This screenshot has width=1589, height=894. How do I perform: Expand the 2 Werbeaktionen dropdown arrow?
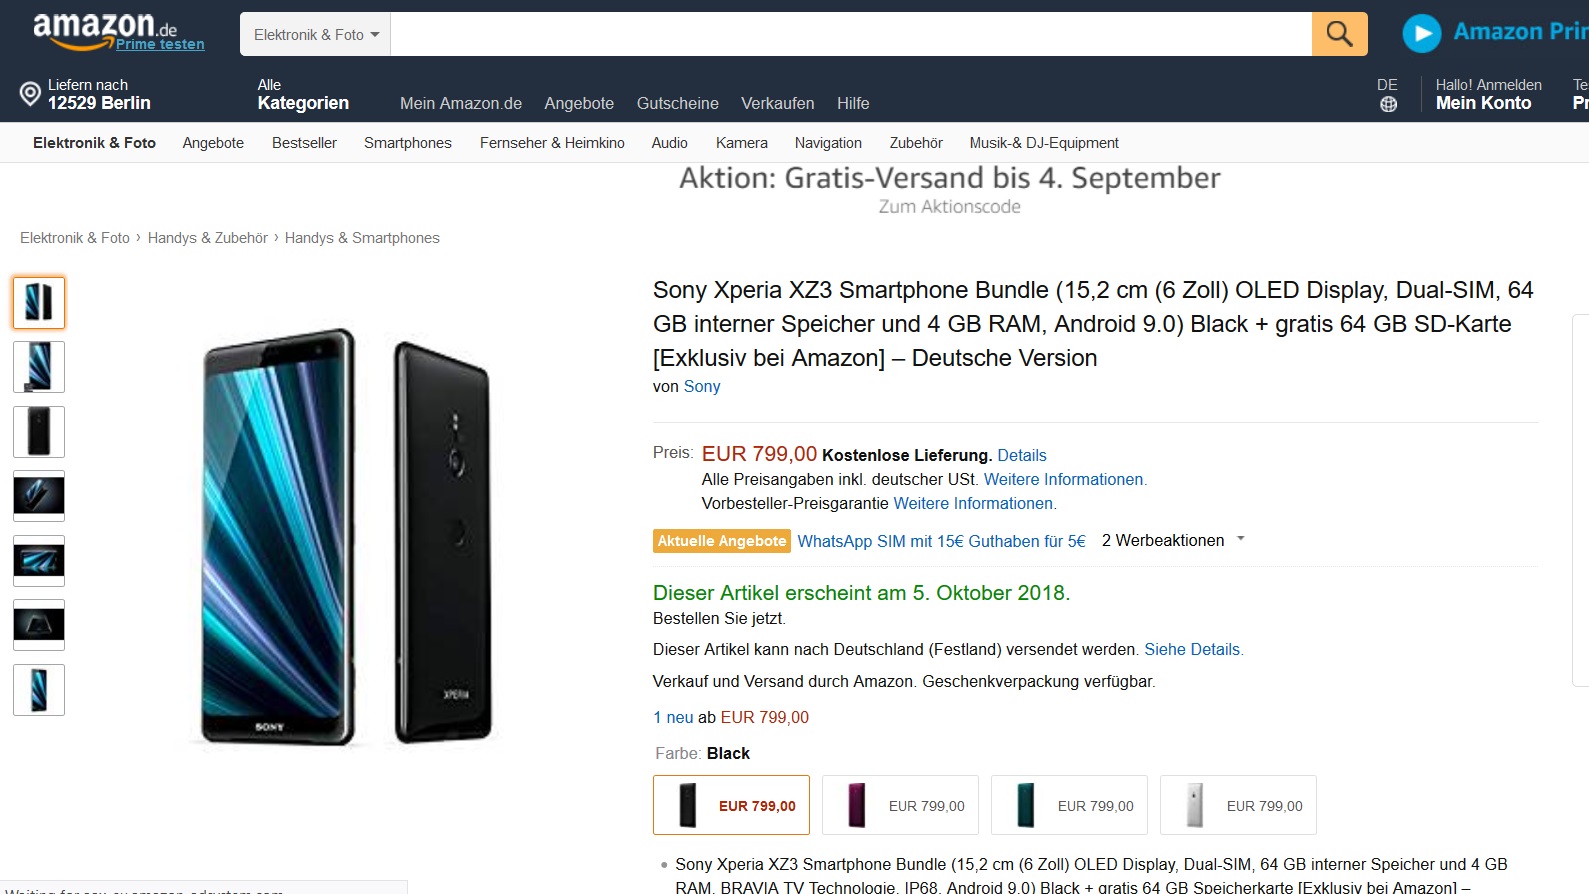pyautogui.click(x=1241, y=539)
